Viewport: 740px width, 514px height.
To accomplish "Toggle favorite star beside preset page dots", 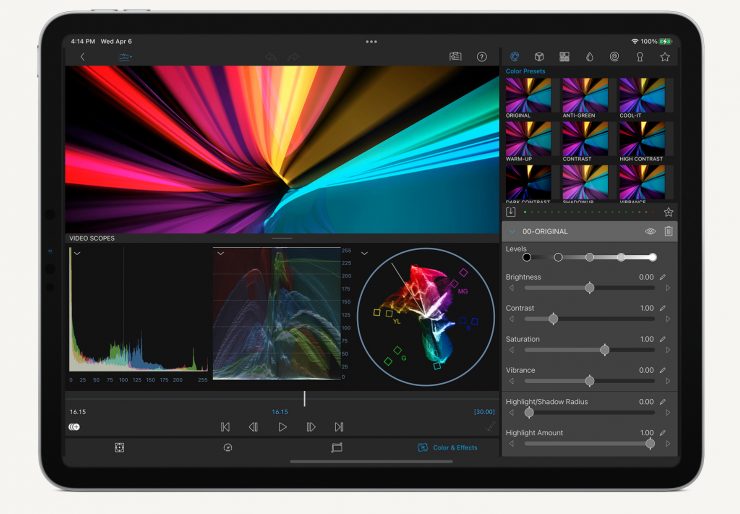I will pyautogui.click(x=668, y=212).
